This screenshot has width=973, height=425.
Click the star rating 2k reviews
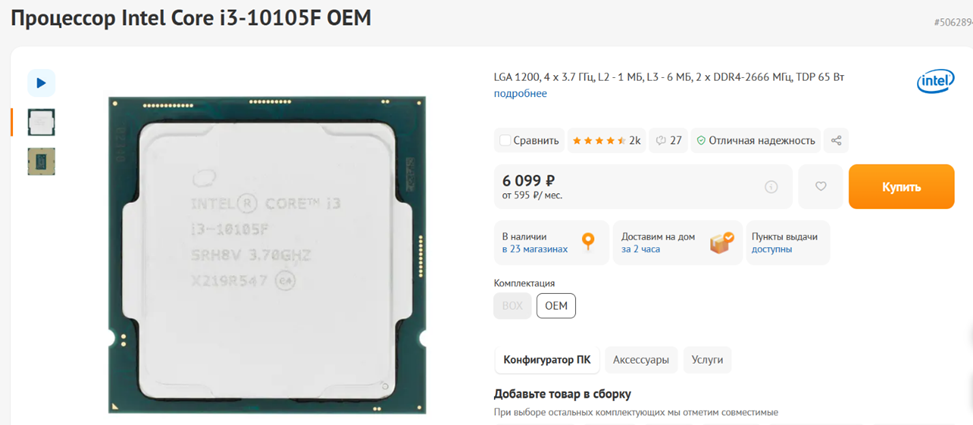tap(606, 140)
